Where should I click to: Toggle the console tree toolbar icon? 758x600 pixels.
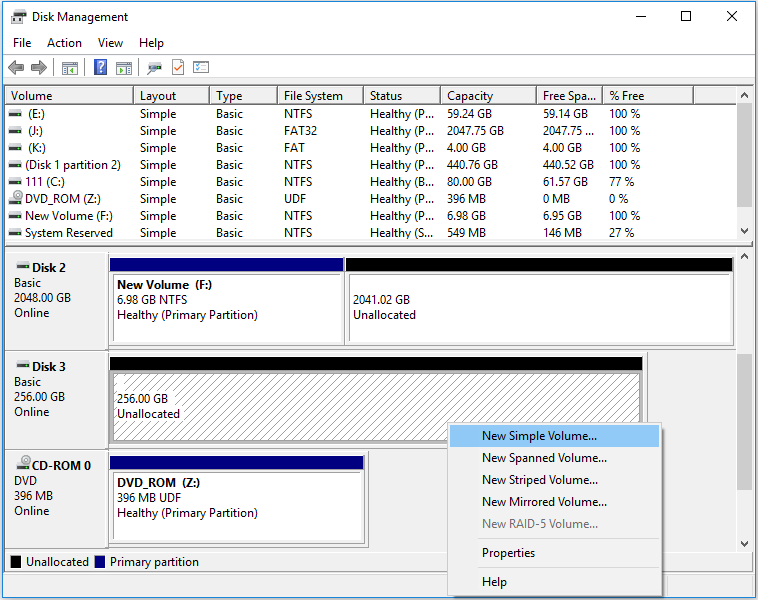70,68
